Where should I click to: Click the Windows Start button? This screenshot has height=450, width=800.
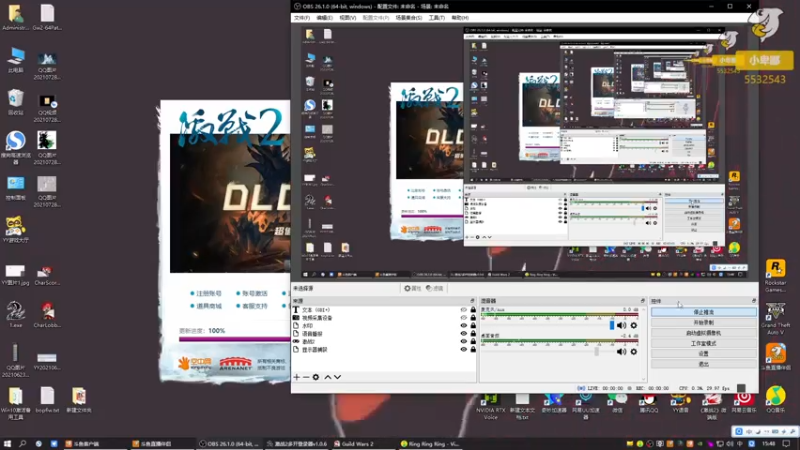[7, 444]
